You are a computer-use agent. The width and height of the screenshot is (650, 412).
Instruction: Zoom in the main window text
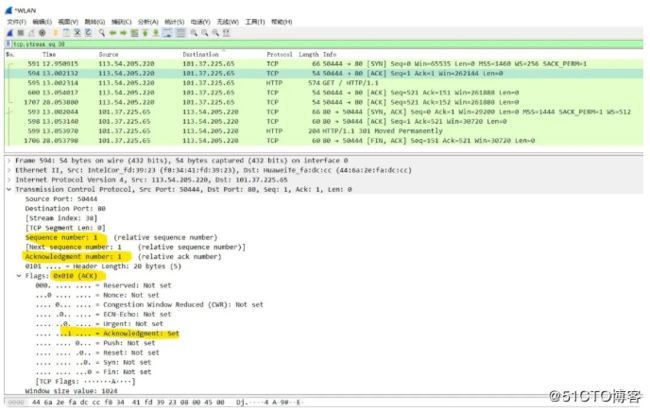pyautogui.click(x=194, y=33)
